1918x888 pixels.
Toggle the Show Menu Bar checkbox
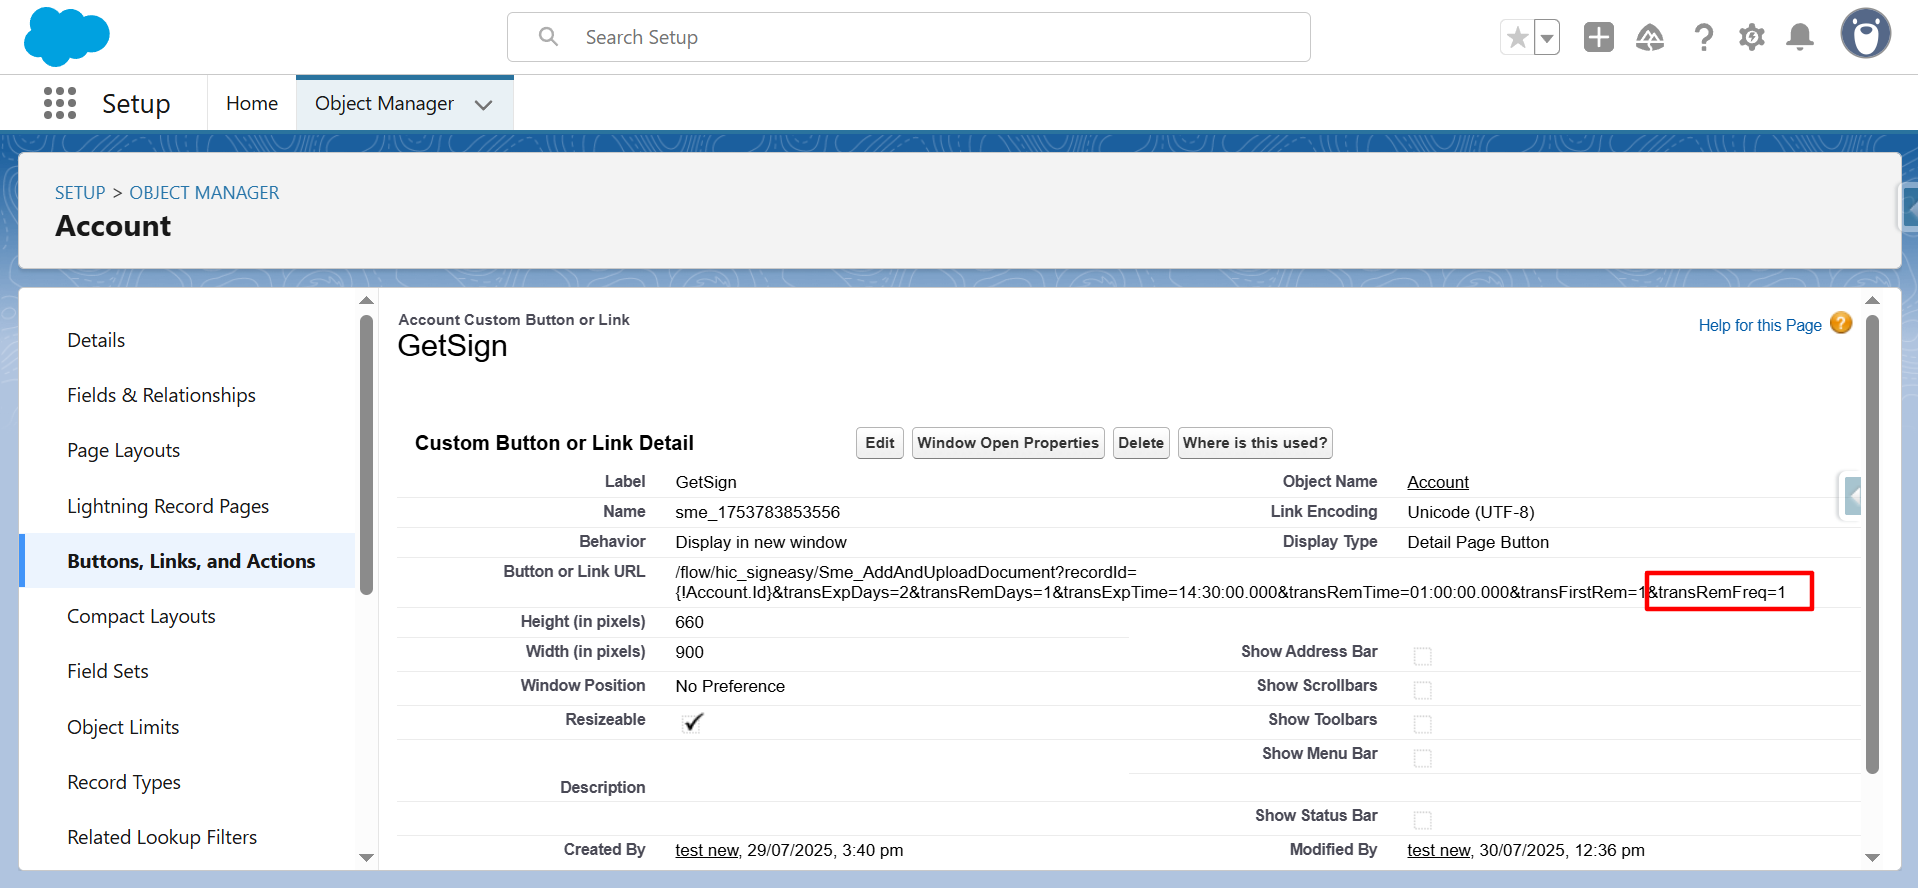tap(1423, 758)
